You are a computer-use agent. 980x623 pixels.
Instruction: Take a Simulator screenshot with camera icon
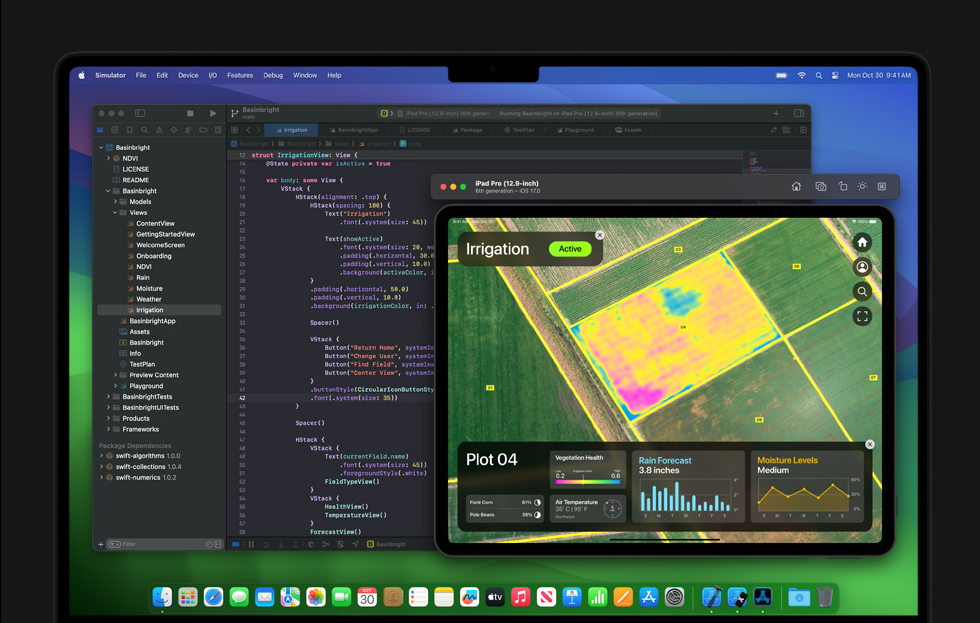pyautogui.click(x=821, y=186)
